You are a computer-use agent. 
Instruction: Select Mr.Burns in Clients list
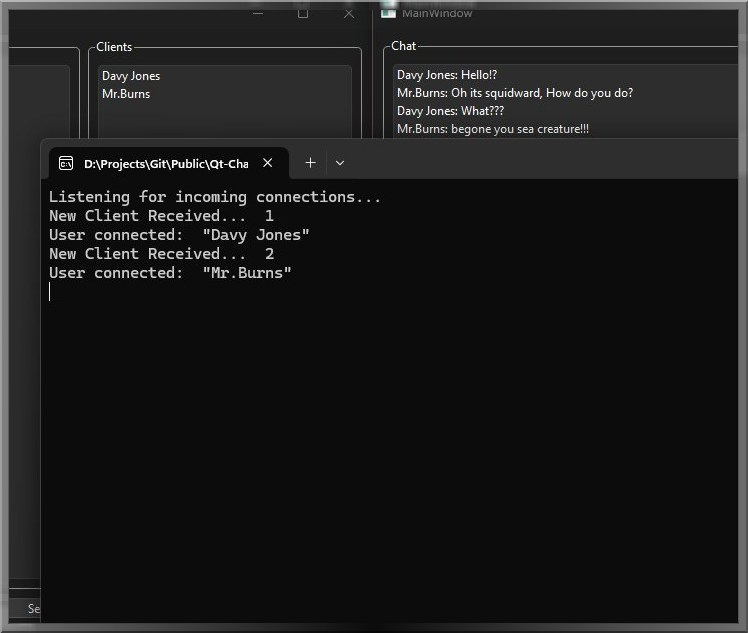[x=126, y=94]
